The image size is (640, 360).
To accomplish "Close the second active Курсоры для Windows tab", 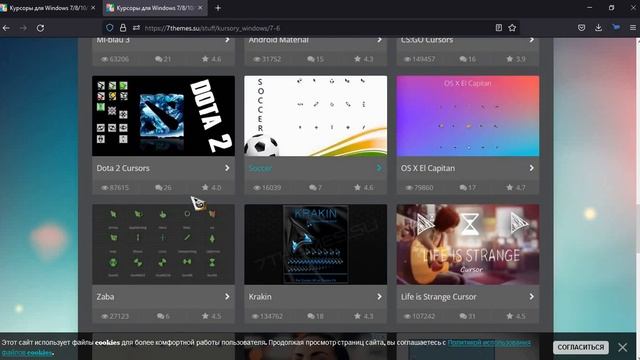I will click(x=200, y=8).
